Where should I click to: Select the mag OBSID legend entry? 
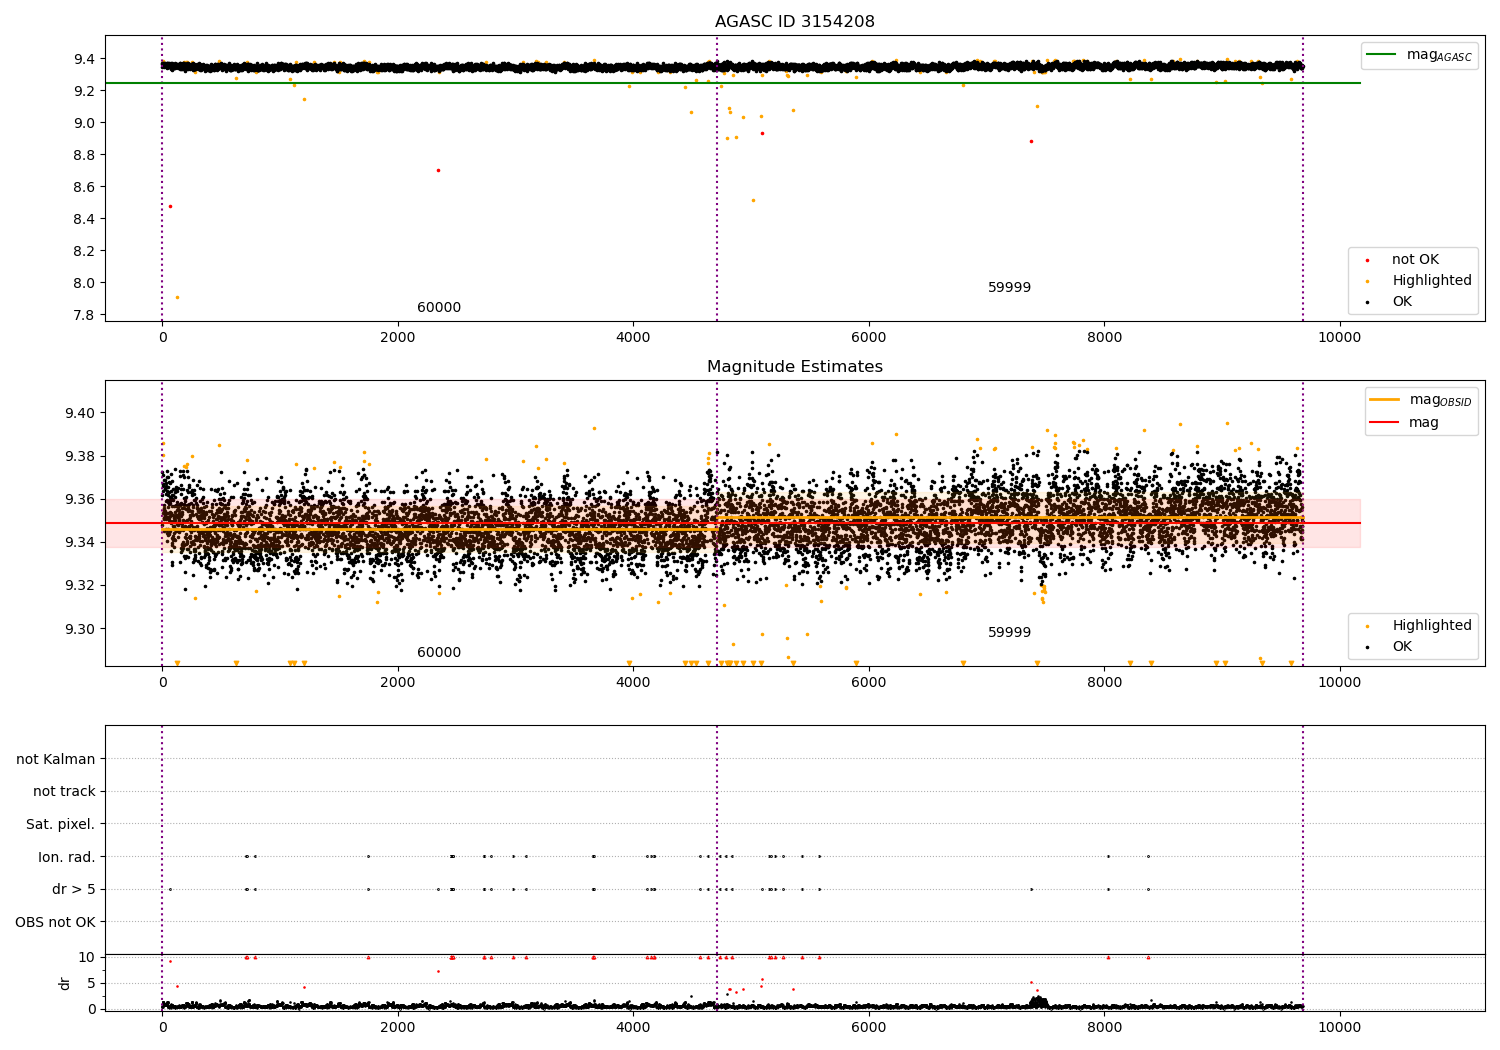click(x=1421, y=400)
